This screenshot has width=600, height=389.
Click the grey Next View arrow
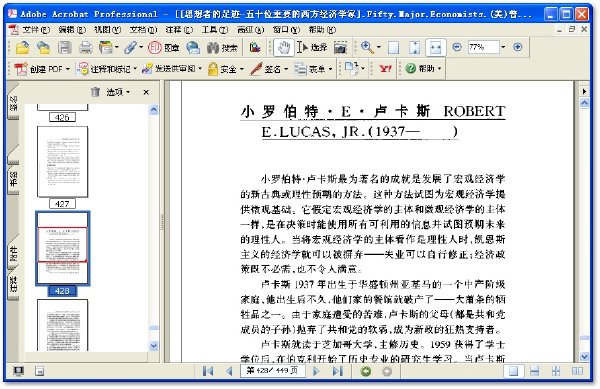[387, 371]
